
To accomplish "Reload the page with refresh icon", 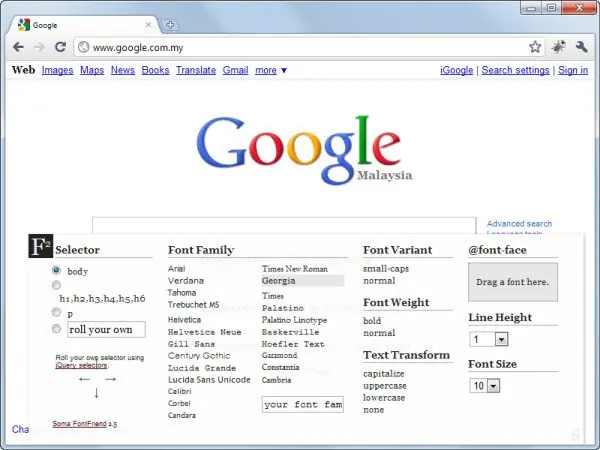I will 60,47.
